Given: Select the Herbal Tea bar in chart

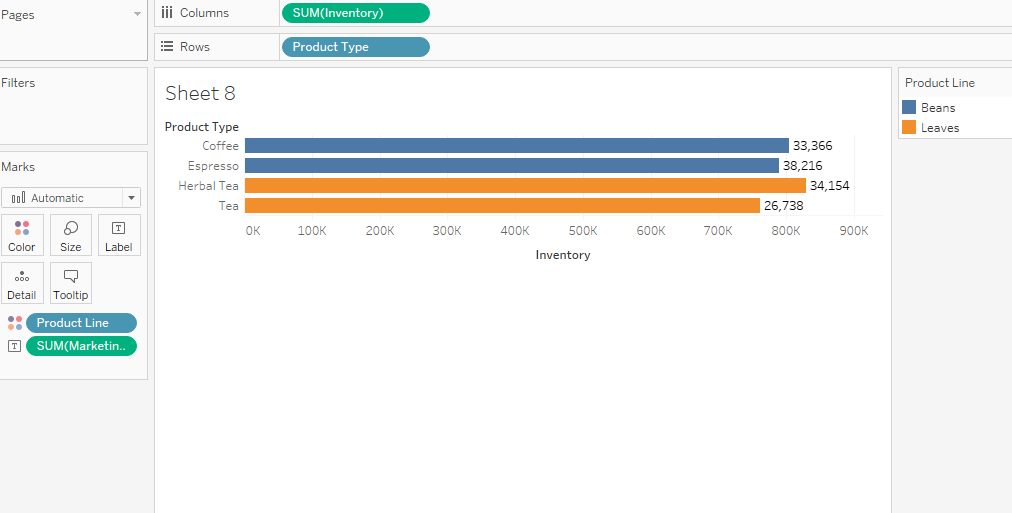Looking at the screenshot, I should point(525,186).
